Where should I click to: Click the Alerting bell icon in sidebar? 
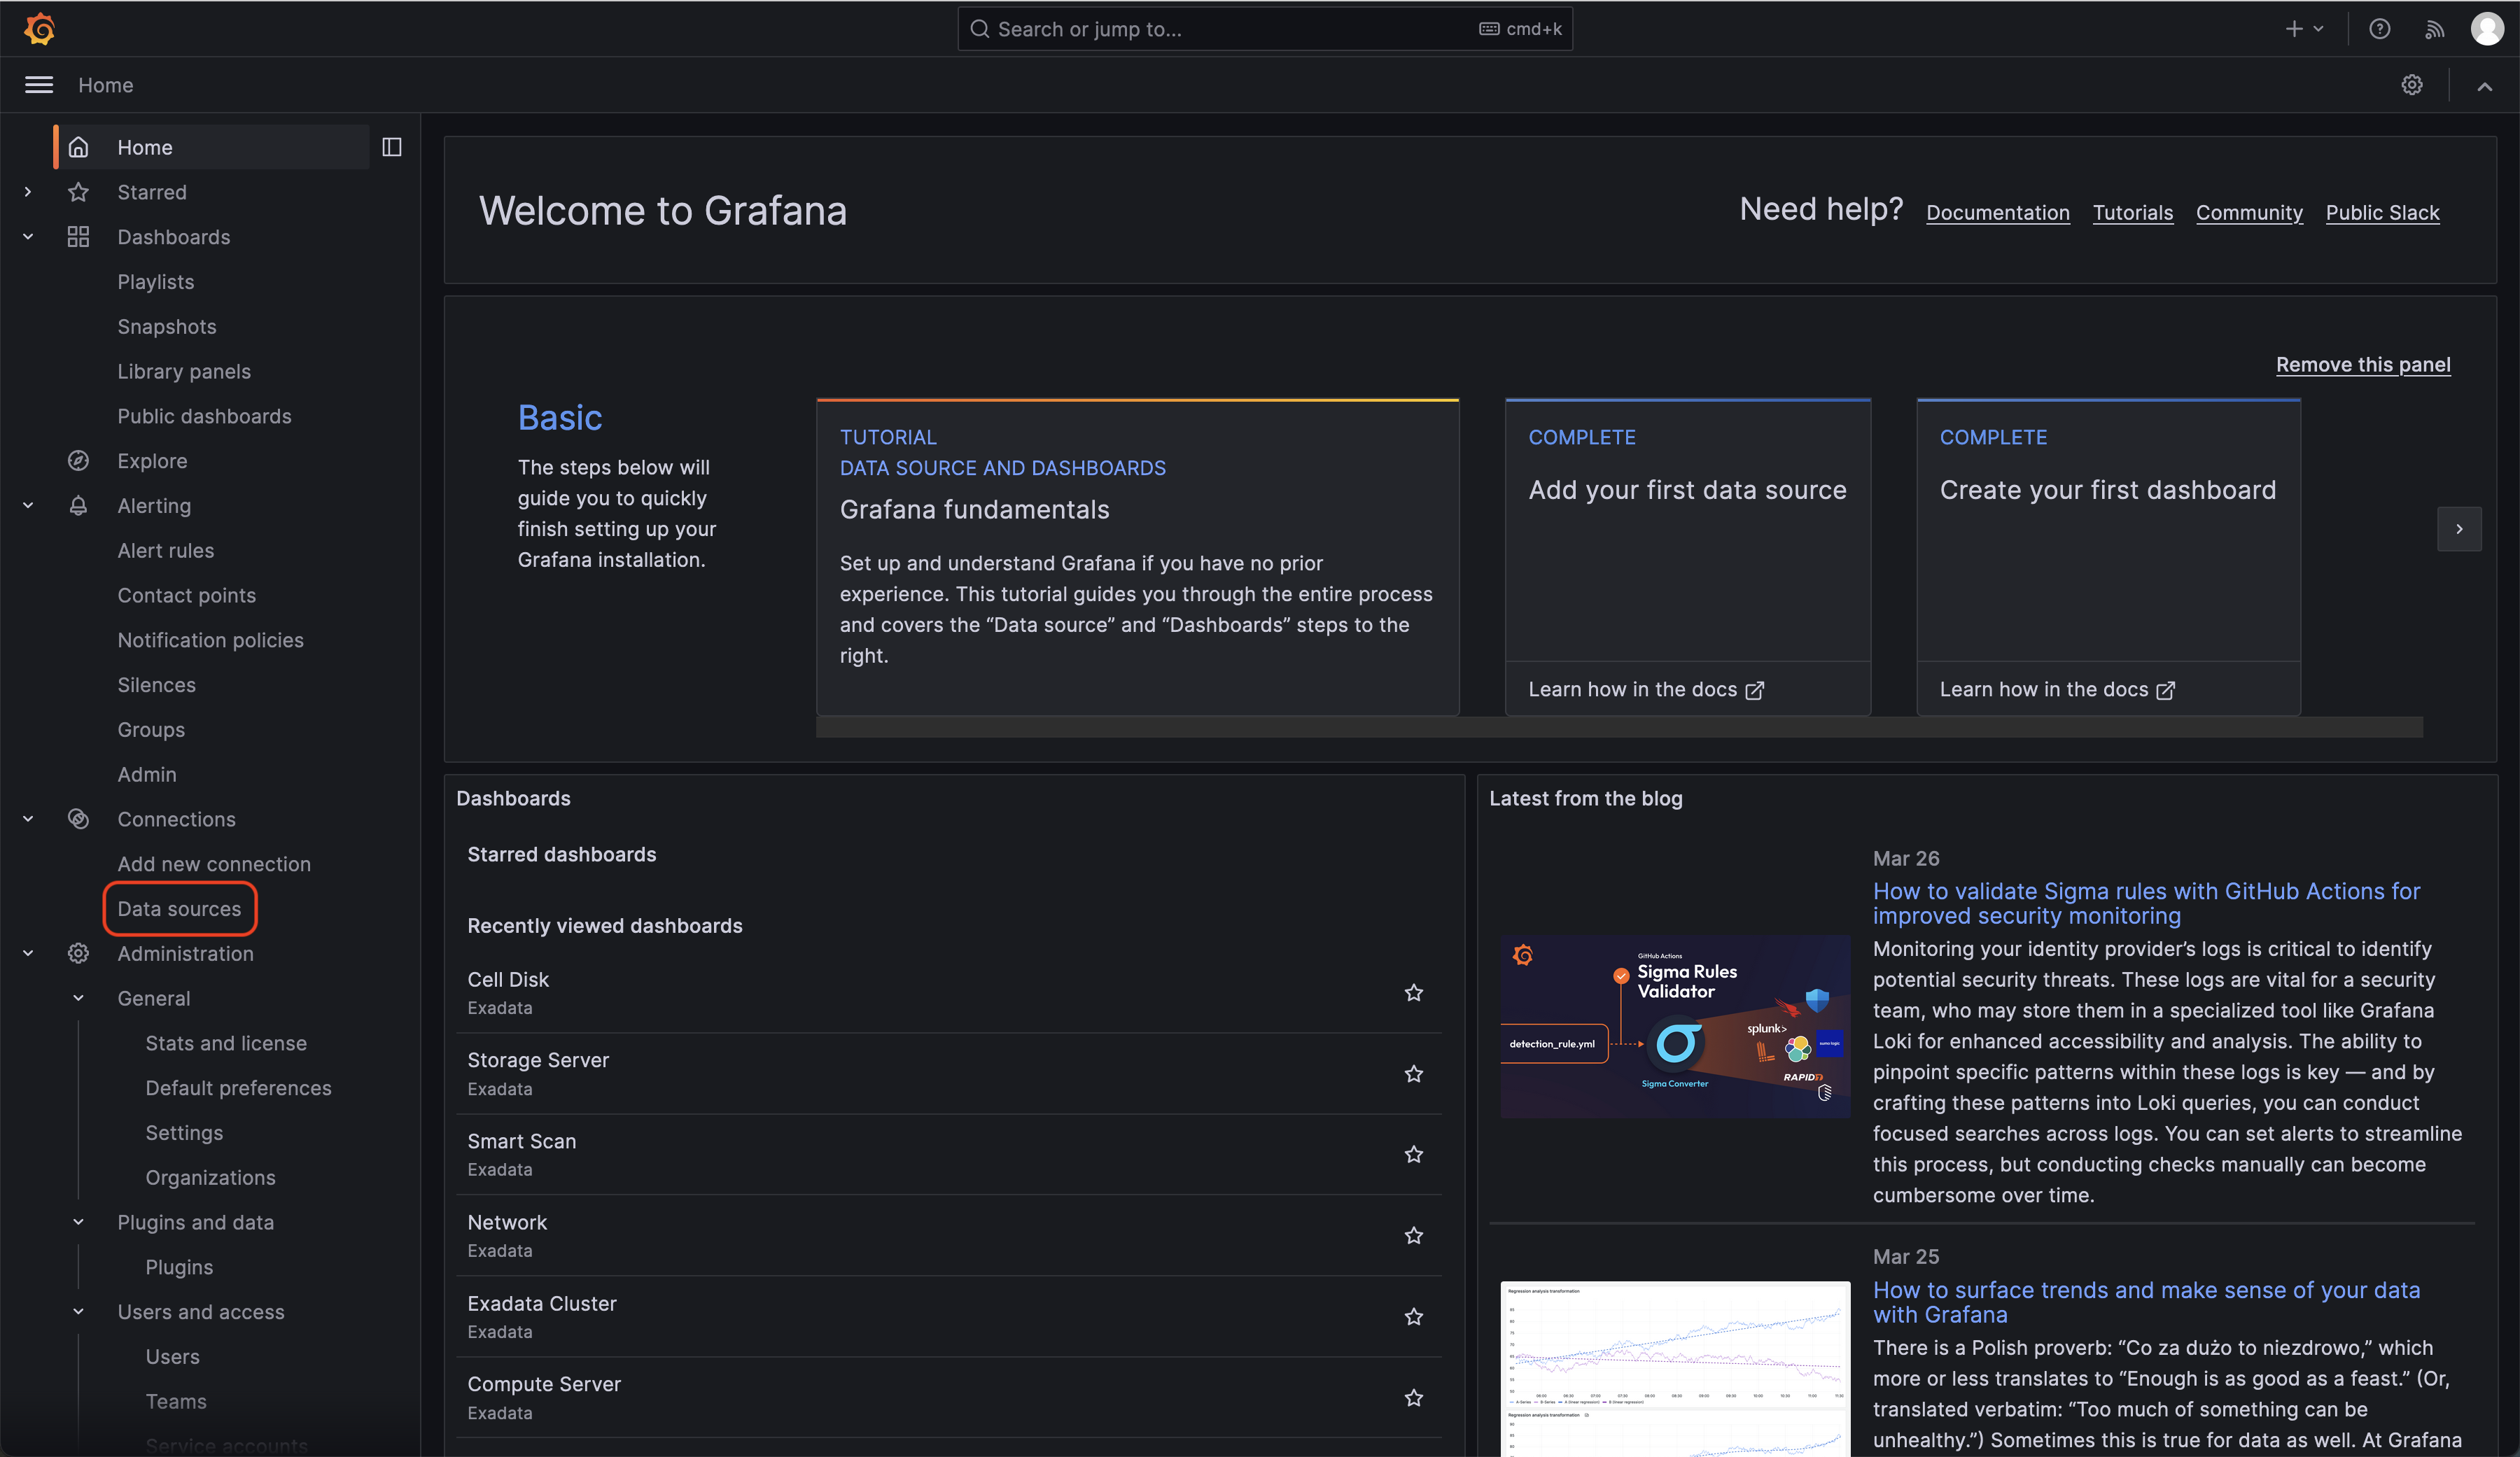(x=79, y=505)
